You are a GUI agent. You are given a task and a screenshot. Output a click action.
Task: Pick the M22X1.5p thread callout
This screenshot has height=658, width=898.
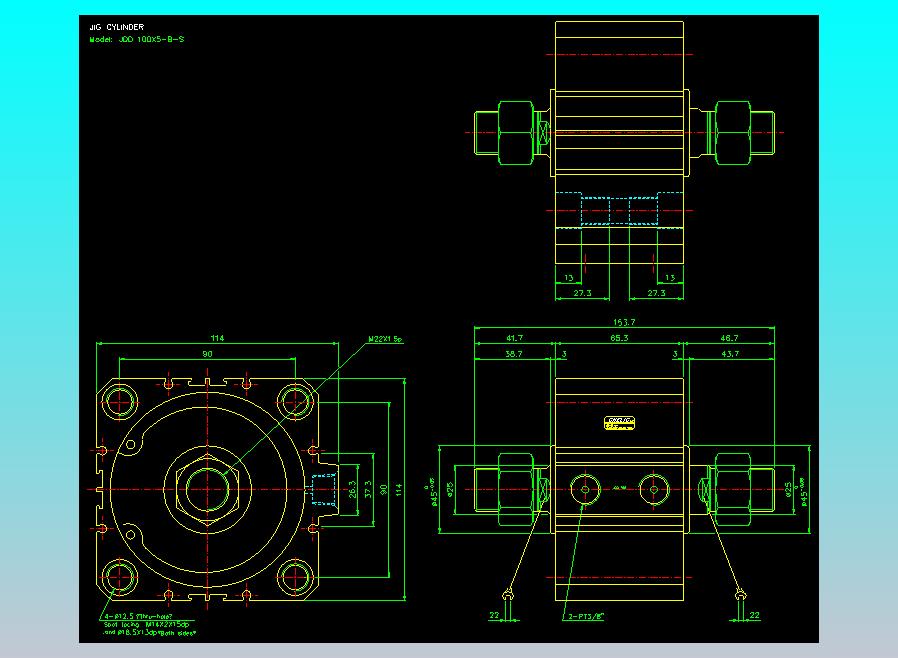pyautogui.click(x=385, y=339)
